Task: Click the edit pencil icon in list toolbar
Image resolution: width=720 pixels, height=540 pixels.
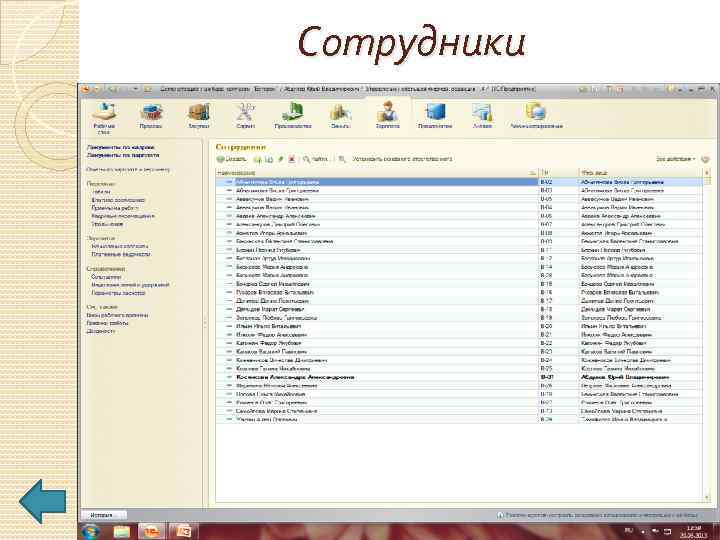Action: 280,159
